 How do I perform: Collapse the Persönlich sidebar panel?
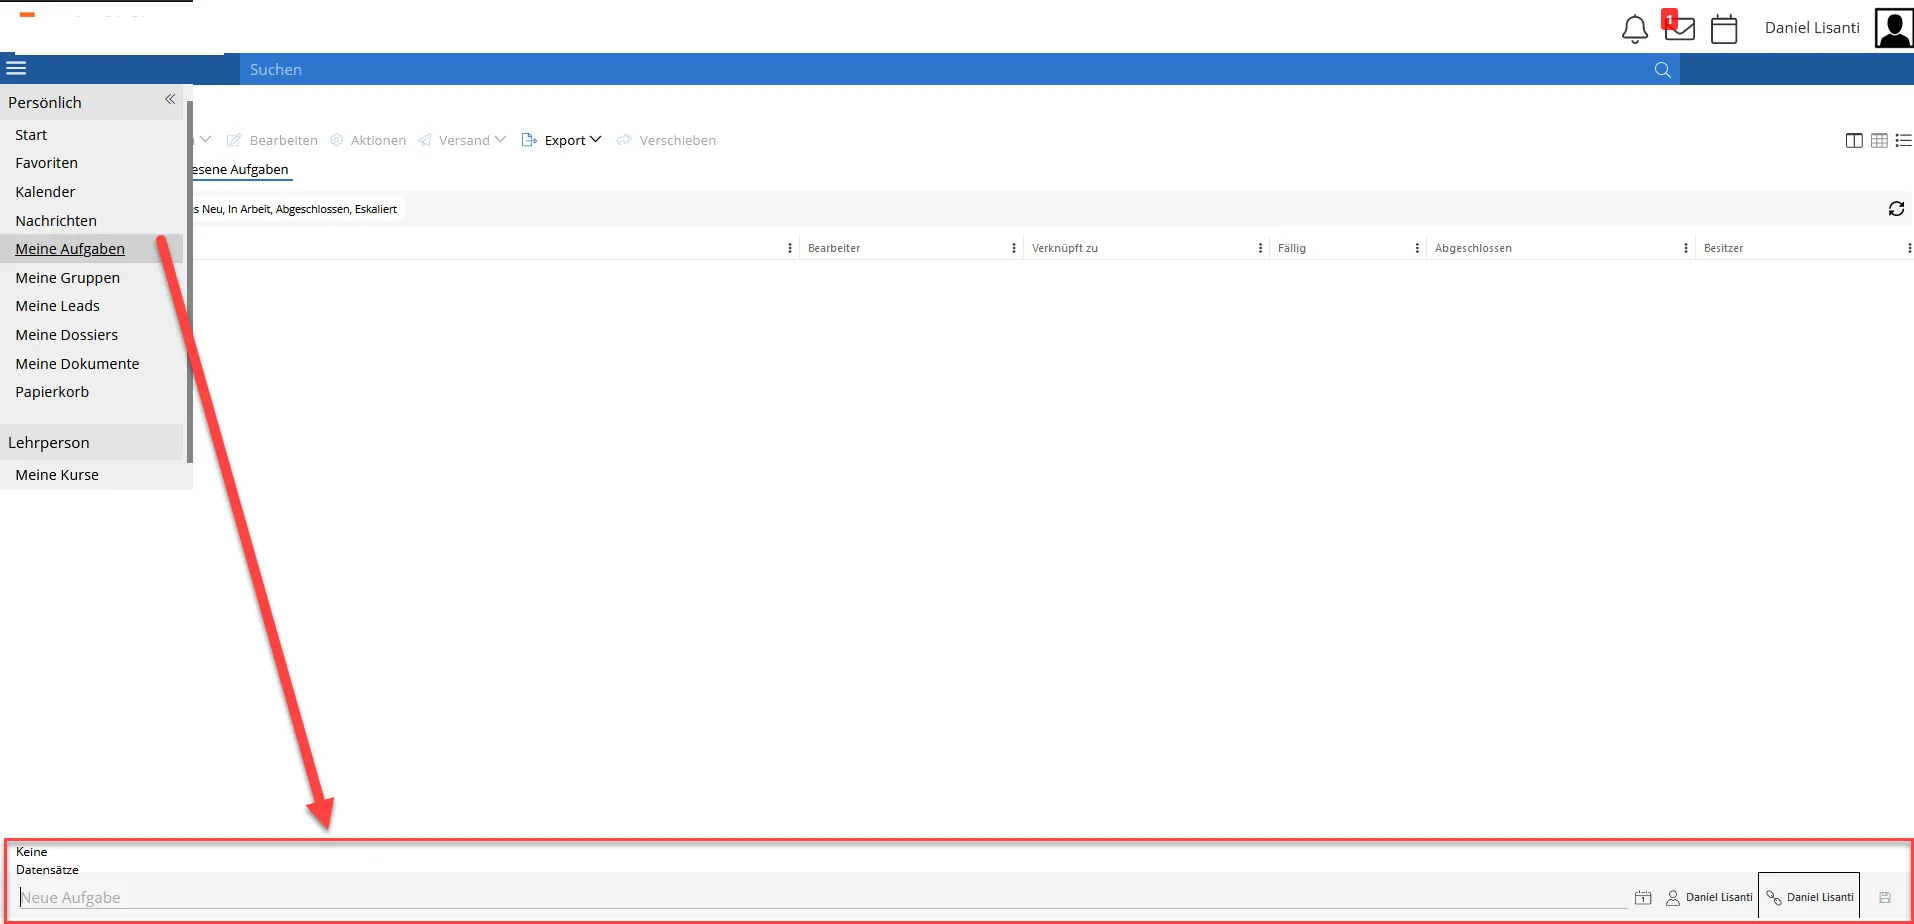170,99
